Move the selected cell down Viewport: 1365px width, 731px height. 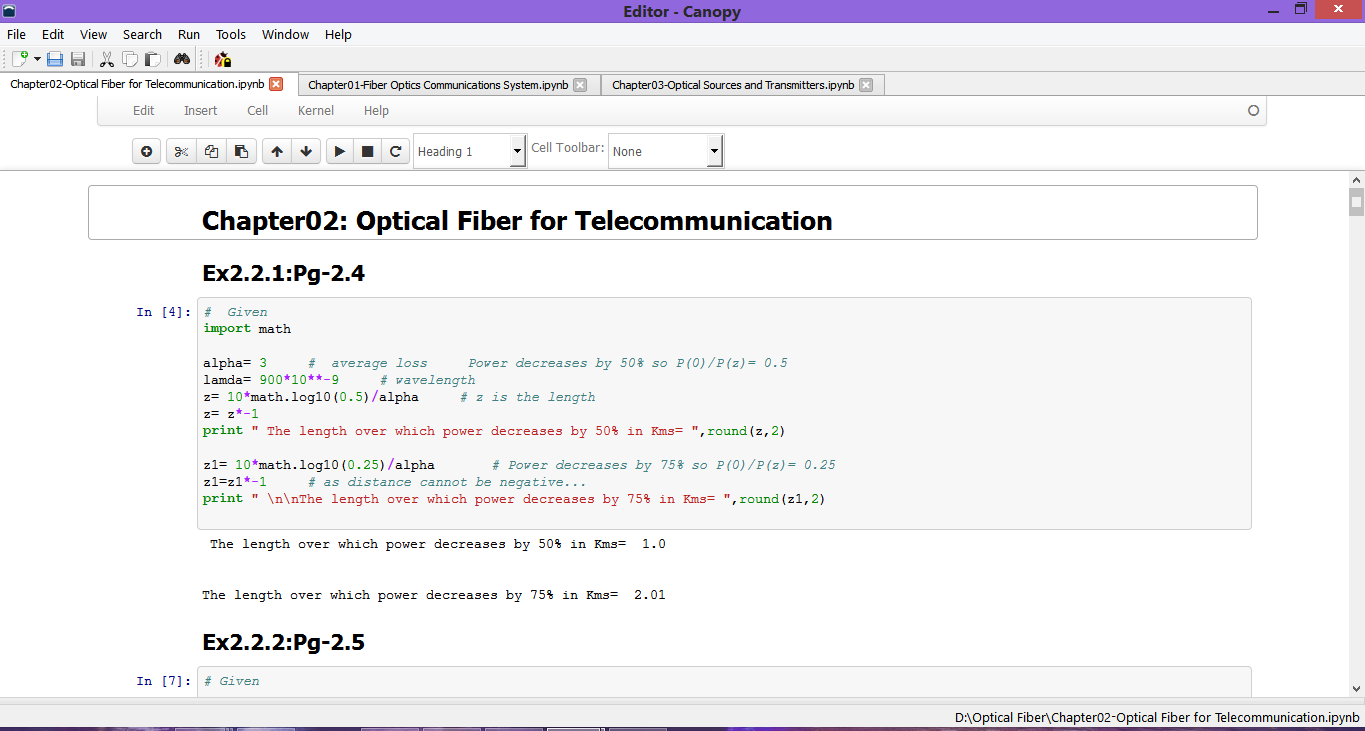pos(306,152)
